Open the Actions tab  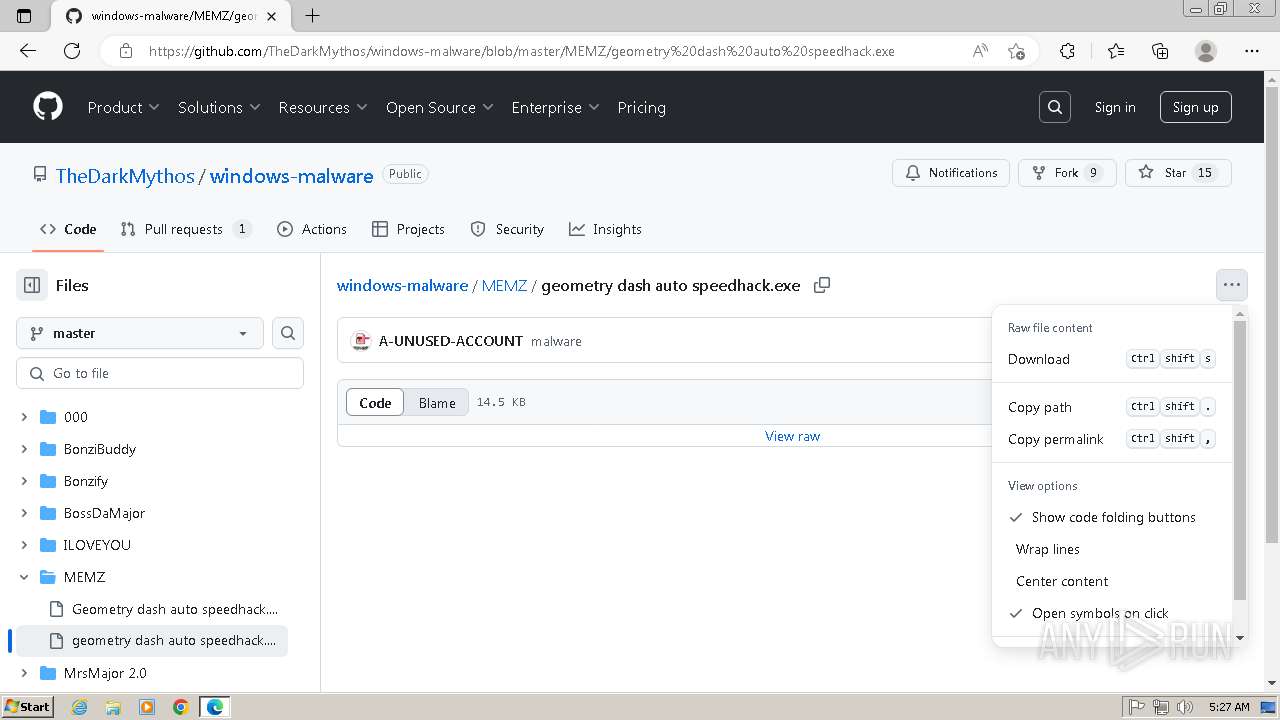[x=312, y=229]
